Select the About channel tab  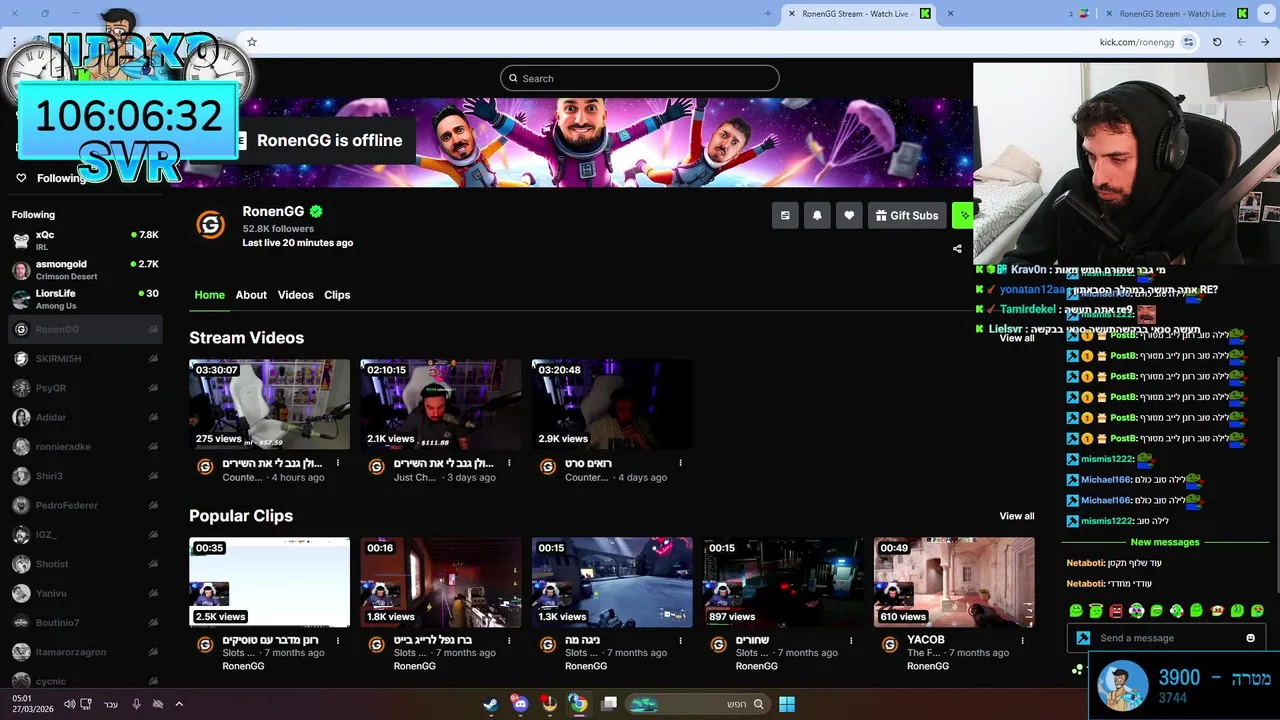[x=251, y=295]
